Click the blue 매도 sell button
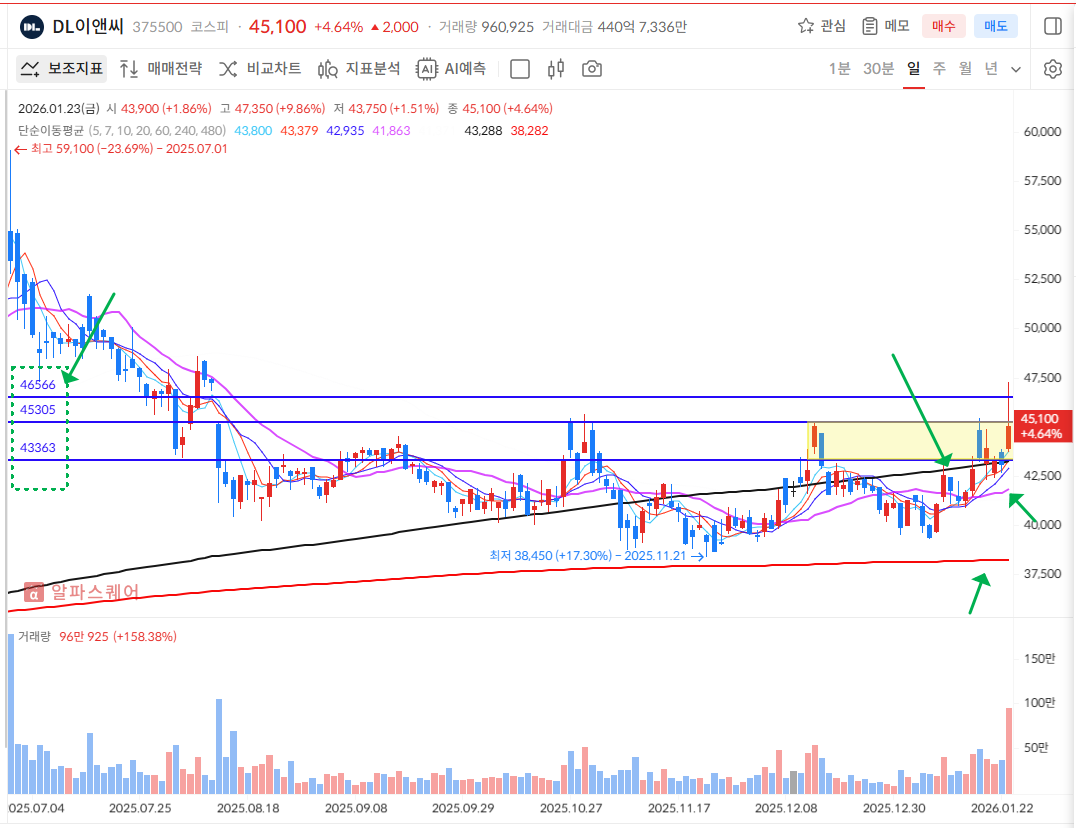 995,26
